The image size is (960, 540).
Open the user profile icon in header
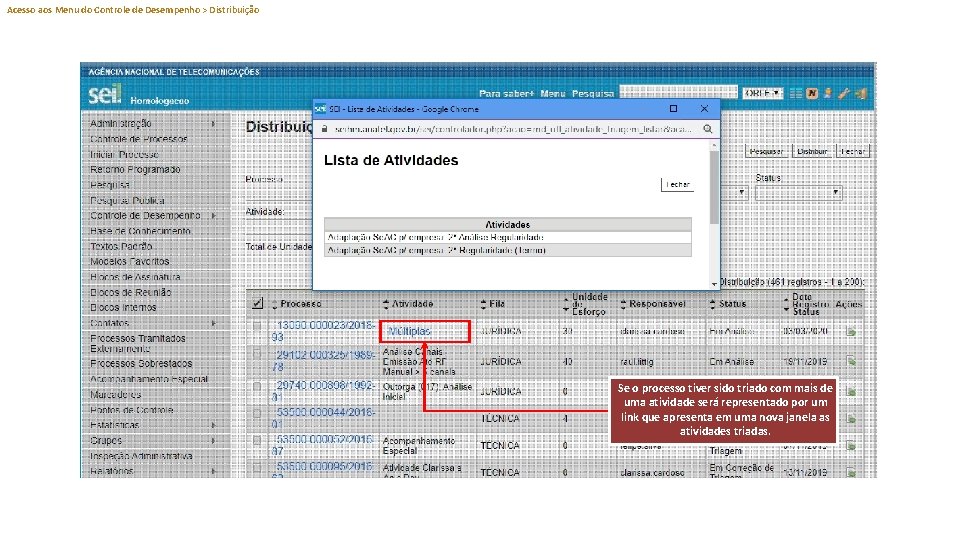[x=828, y=94]
